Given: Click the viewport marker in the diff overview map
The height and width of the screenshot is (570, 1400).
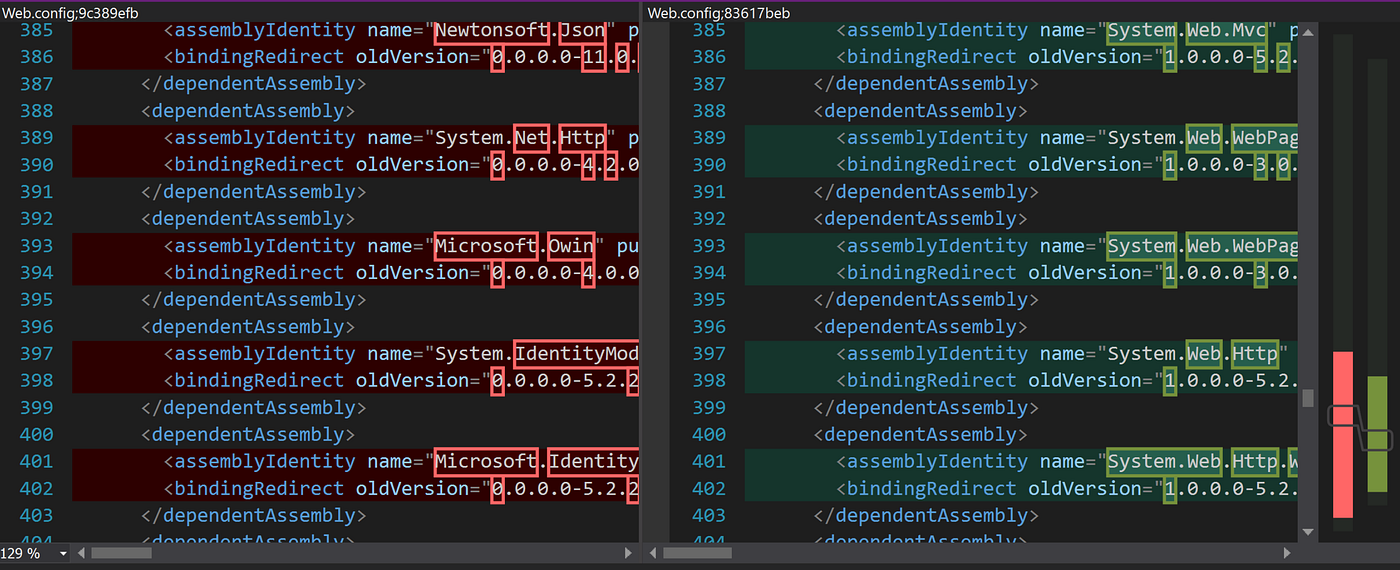Looking at the screenshot, I should tap(1360, 428).
